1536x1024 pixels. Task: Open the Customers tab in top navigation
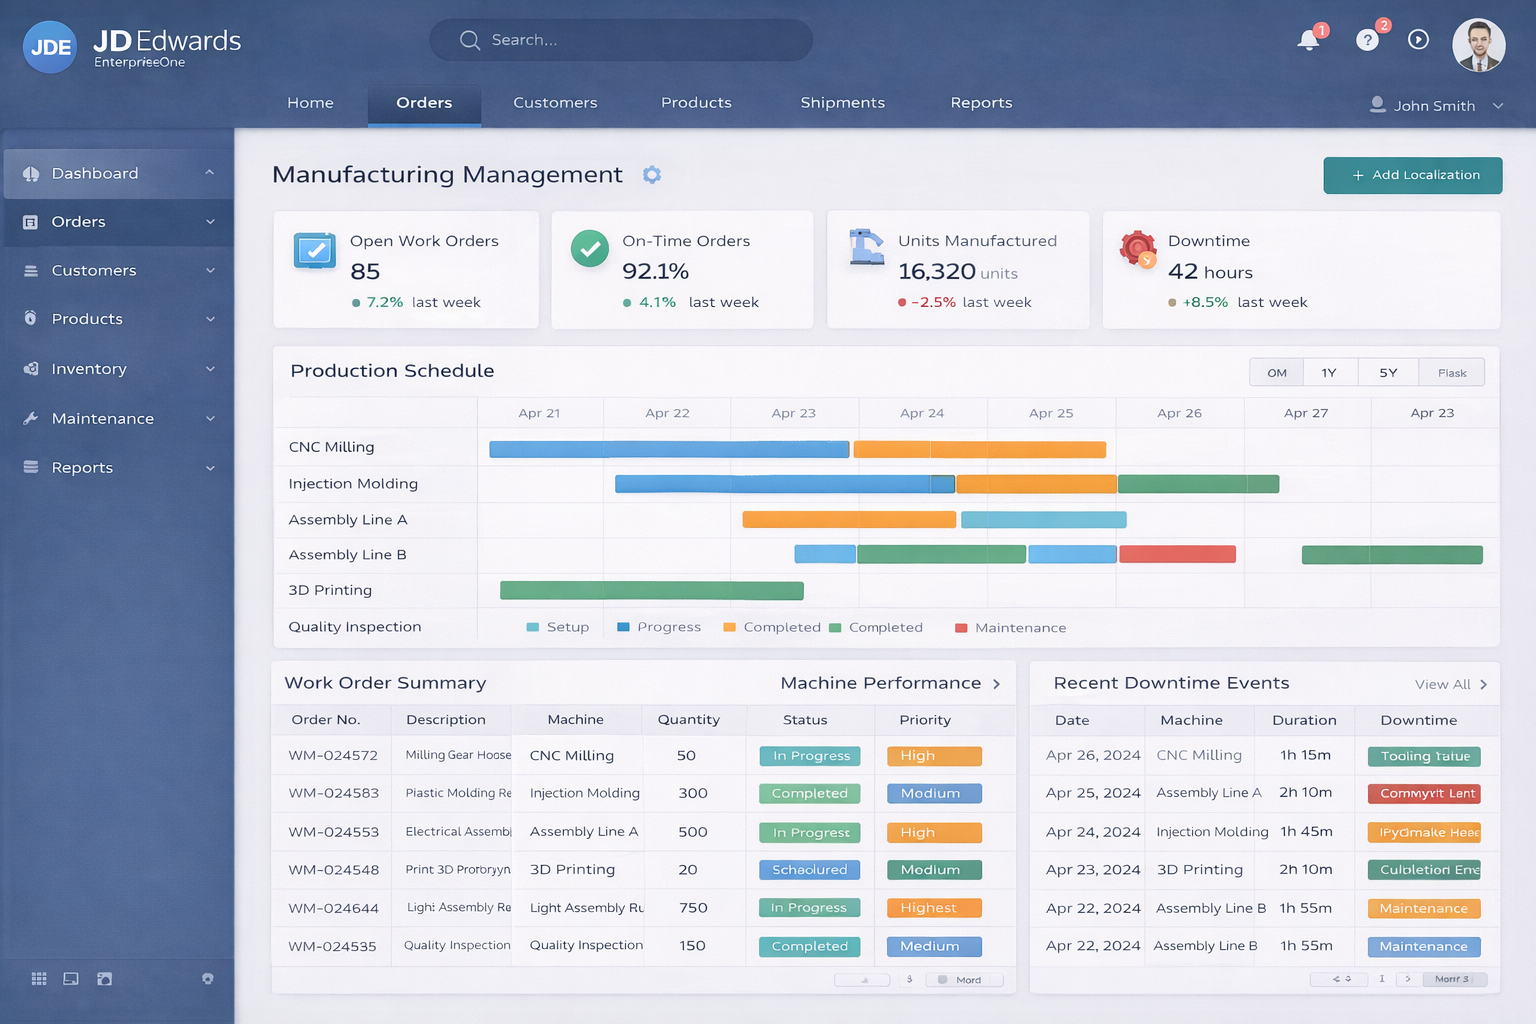point(555,103)
